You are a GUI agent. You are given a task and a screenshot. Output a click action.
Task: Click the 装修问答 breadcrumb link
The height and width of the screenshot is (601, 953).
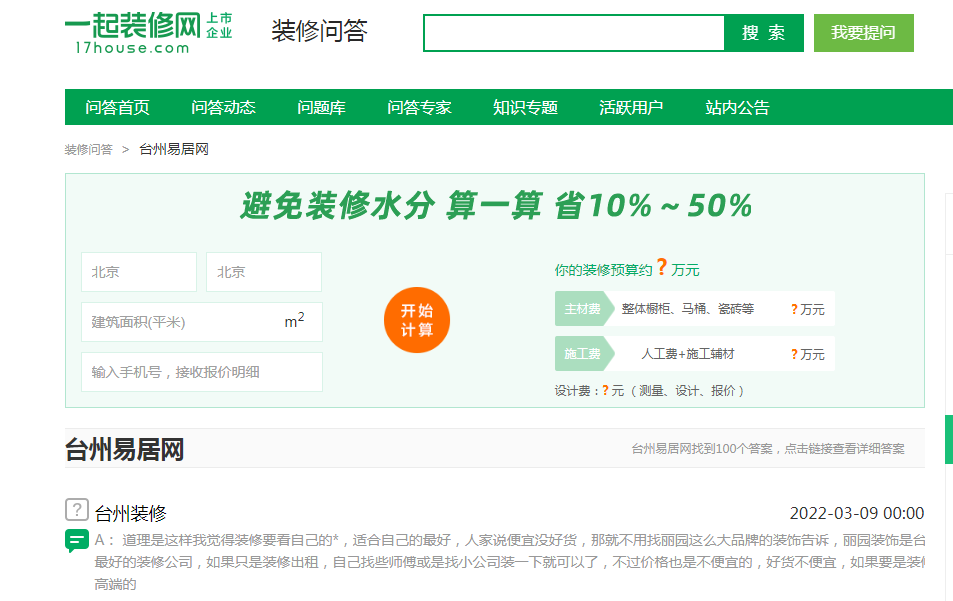pyautogui.click(x=89, y=149)
